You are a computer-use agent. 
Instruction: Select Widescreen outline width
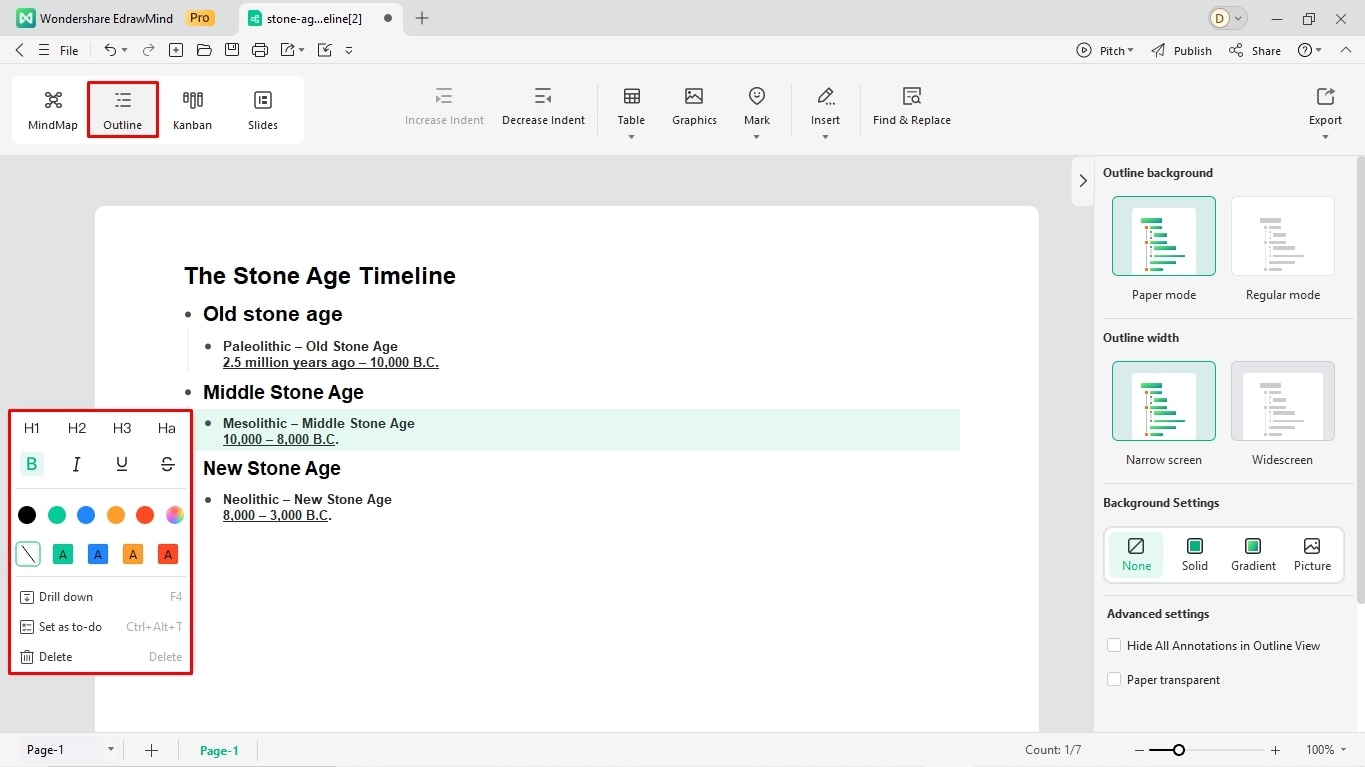(x=1283, y=401)
